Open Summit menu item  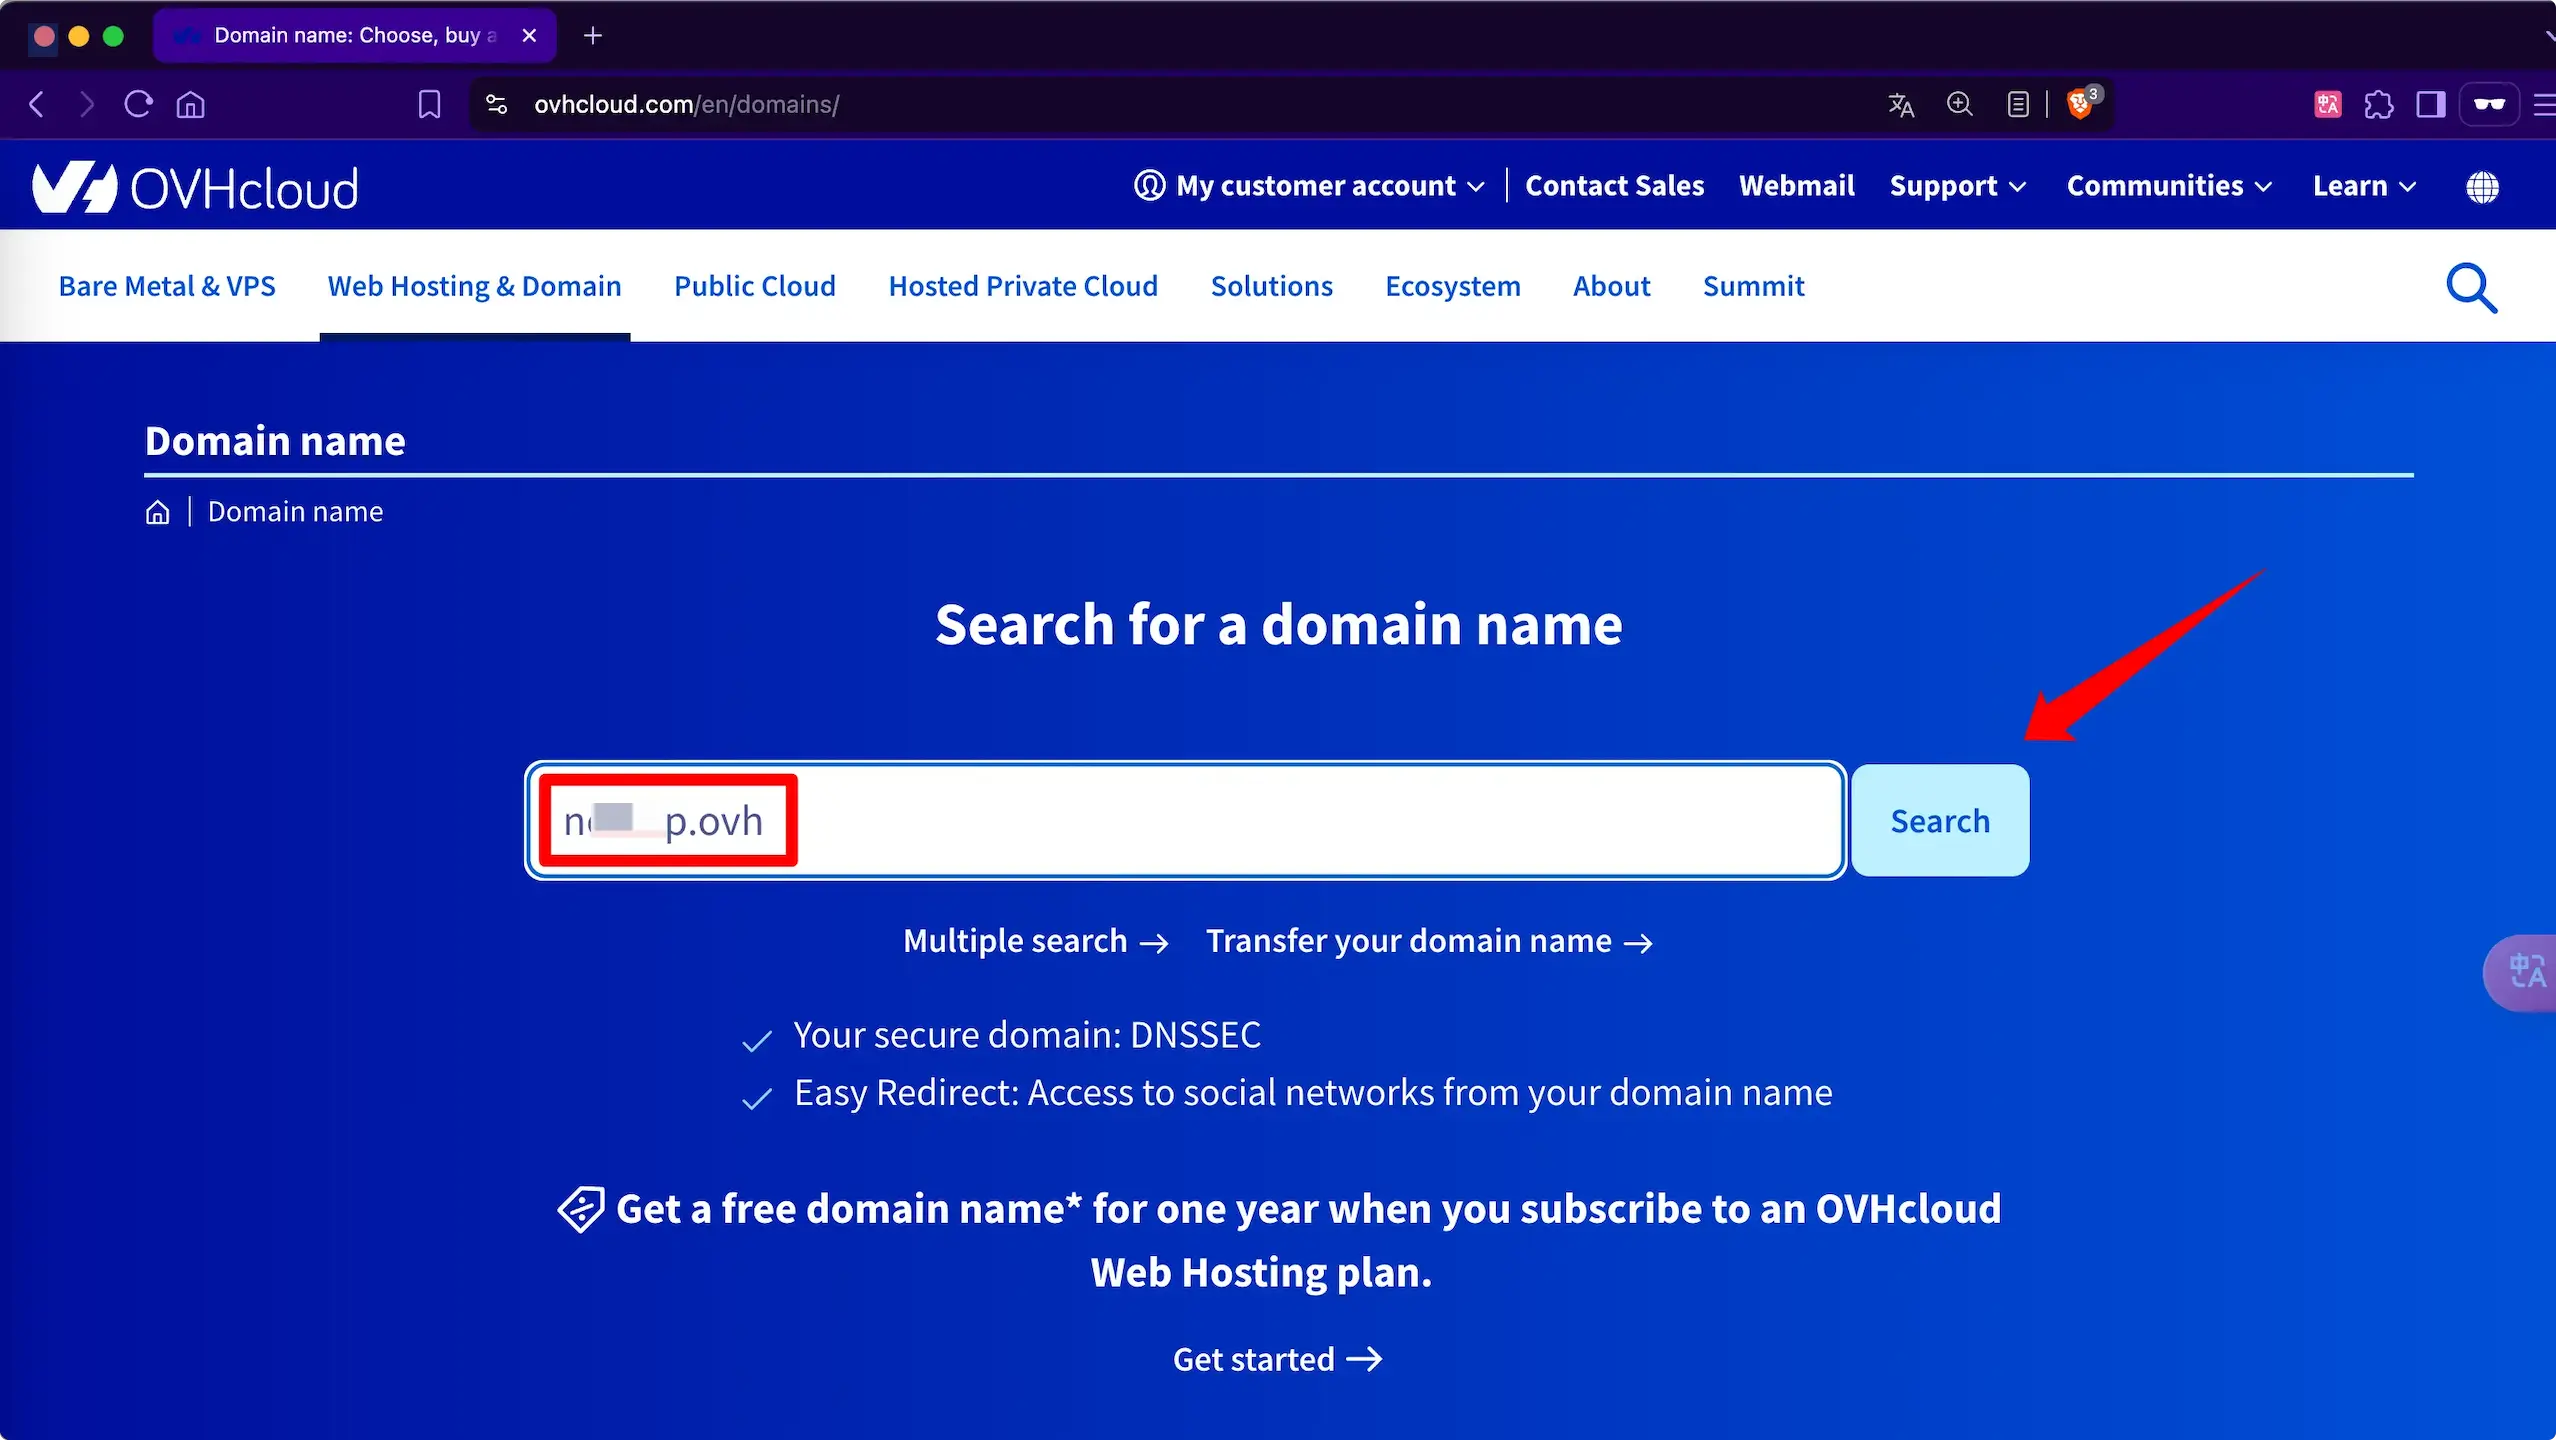tap(1754, 286)
